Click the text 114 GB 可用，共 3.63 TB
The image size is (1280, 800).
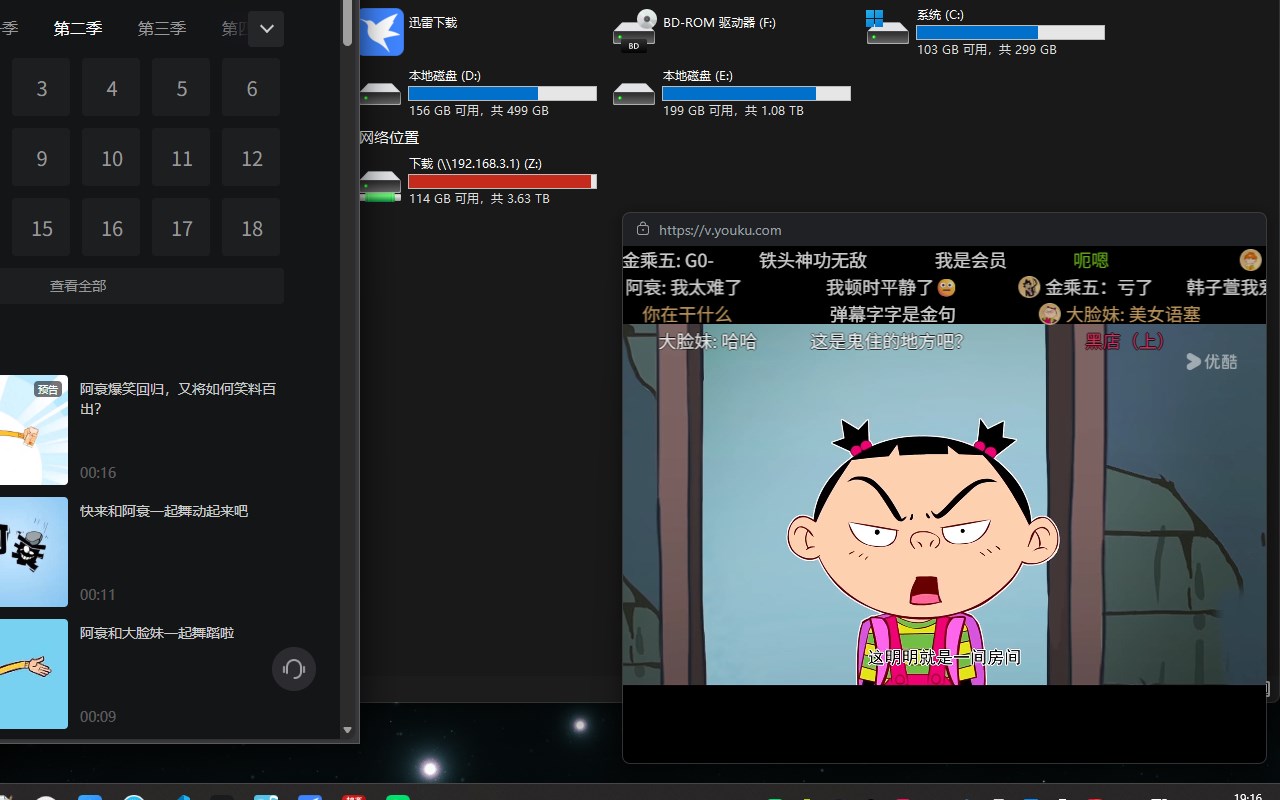[479, 199]
